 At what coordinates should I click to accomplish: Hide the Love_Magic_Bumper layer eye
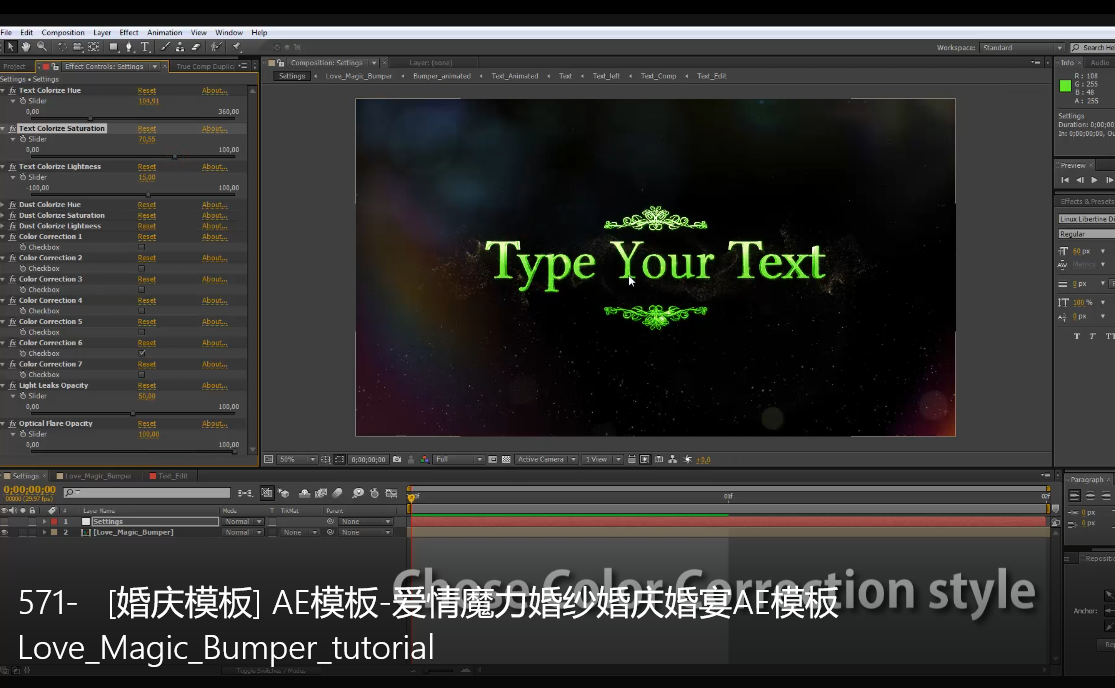5,532
